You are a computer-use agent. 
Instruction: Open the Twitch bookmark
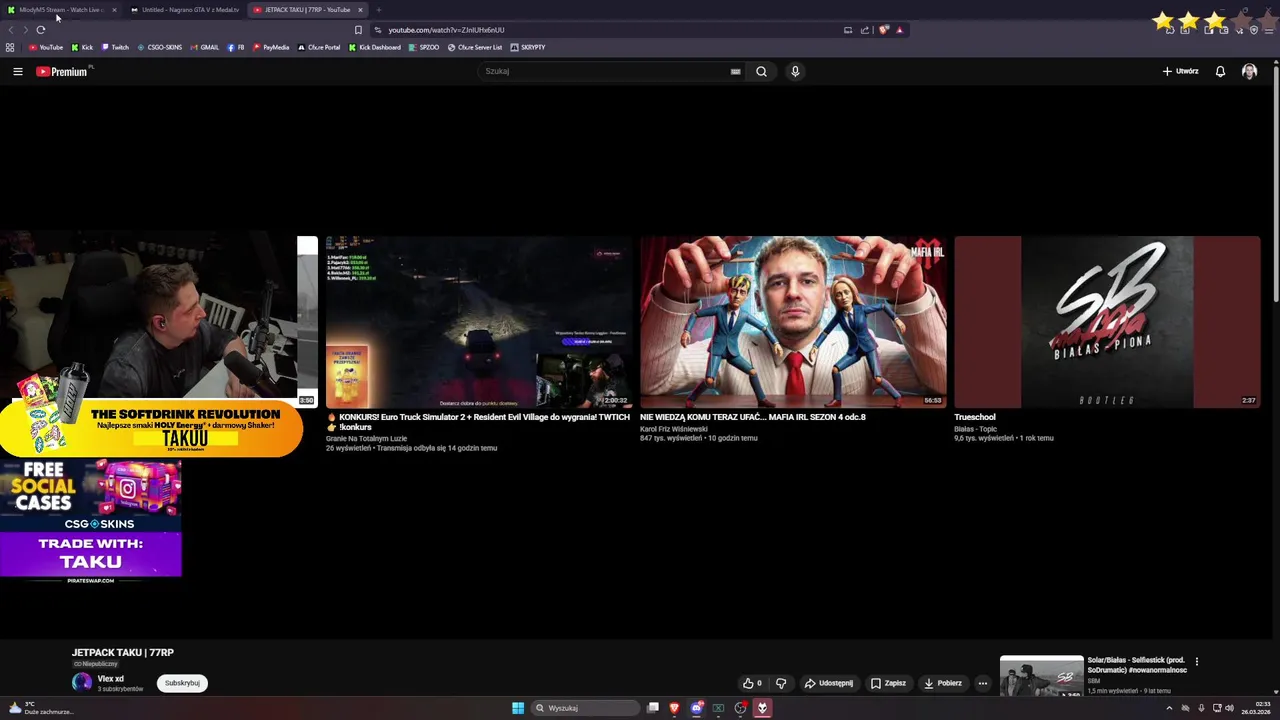115,47
